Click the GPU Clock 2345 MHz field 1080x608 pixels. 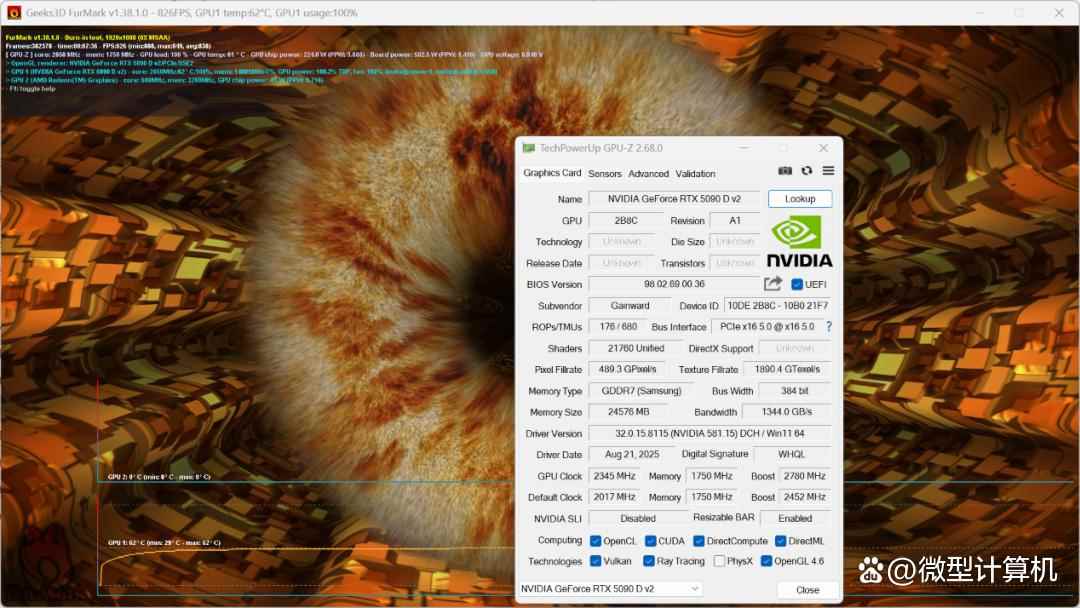pyautogui.click(x=614, y=476)
